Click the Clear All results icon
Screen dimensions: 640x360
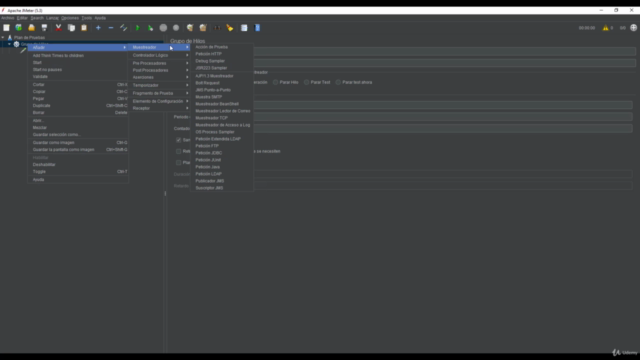coord(203,28)
